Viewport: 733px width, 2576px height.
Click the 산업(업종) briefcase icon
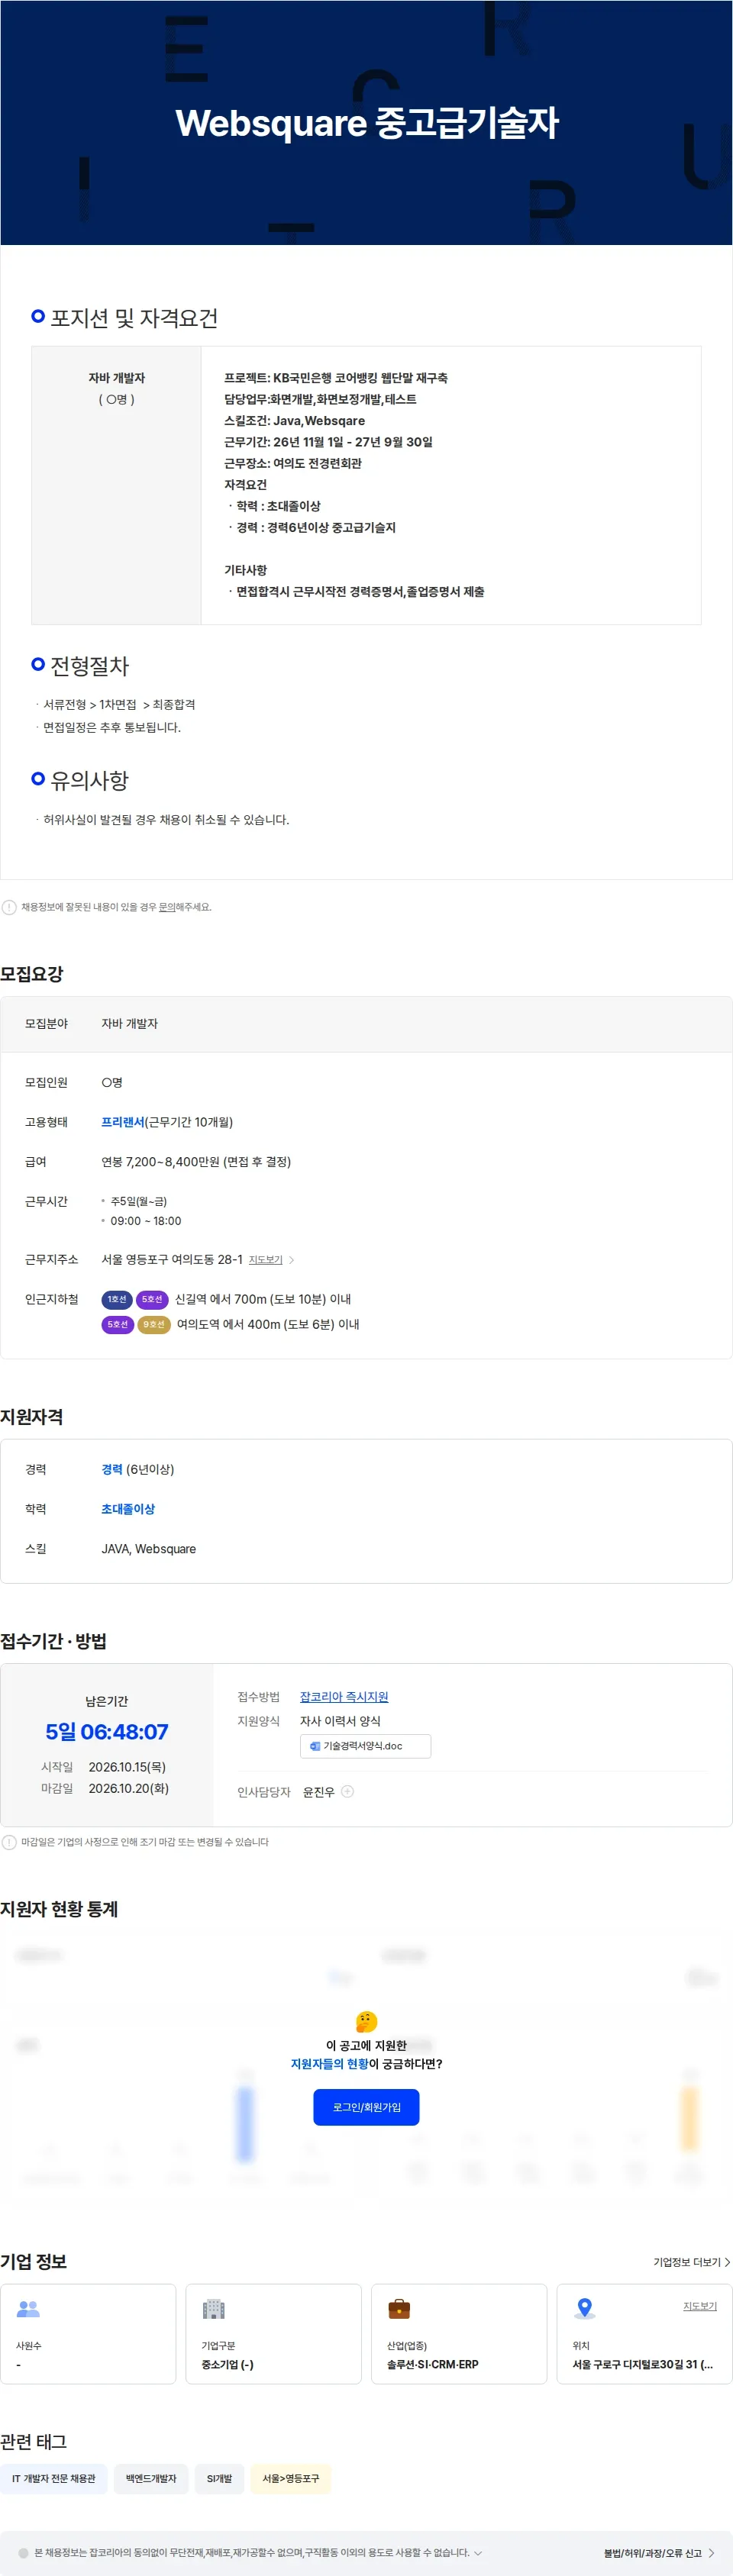399,2309
